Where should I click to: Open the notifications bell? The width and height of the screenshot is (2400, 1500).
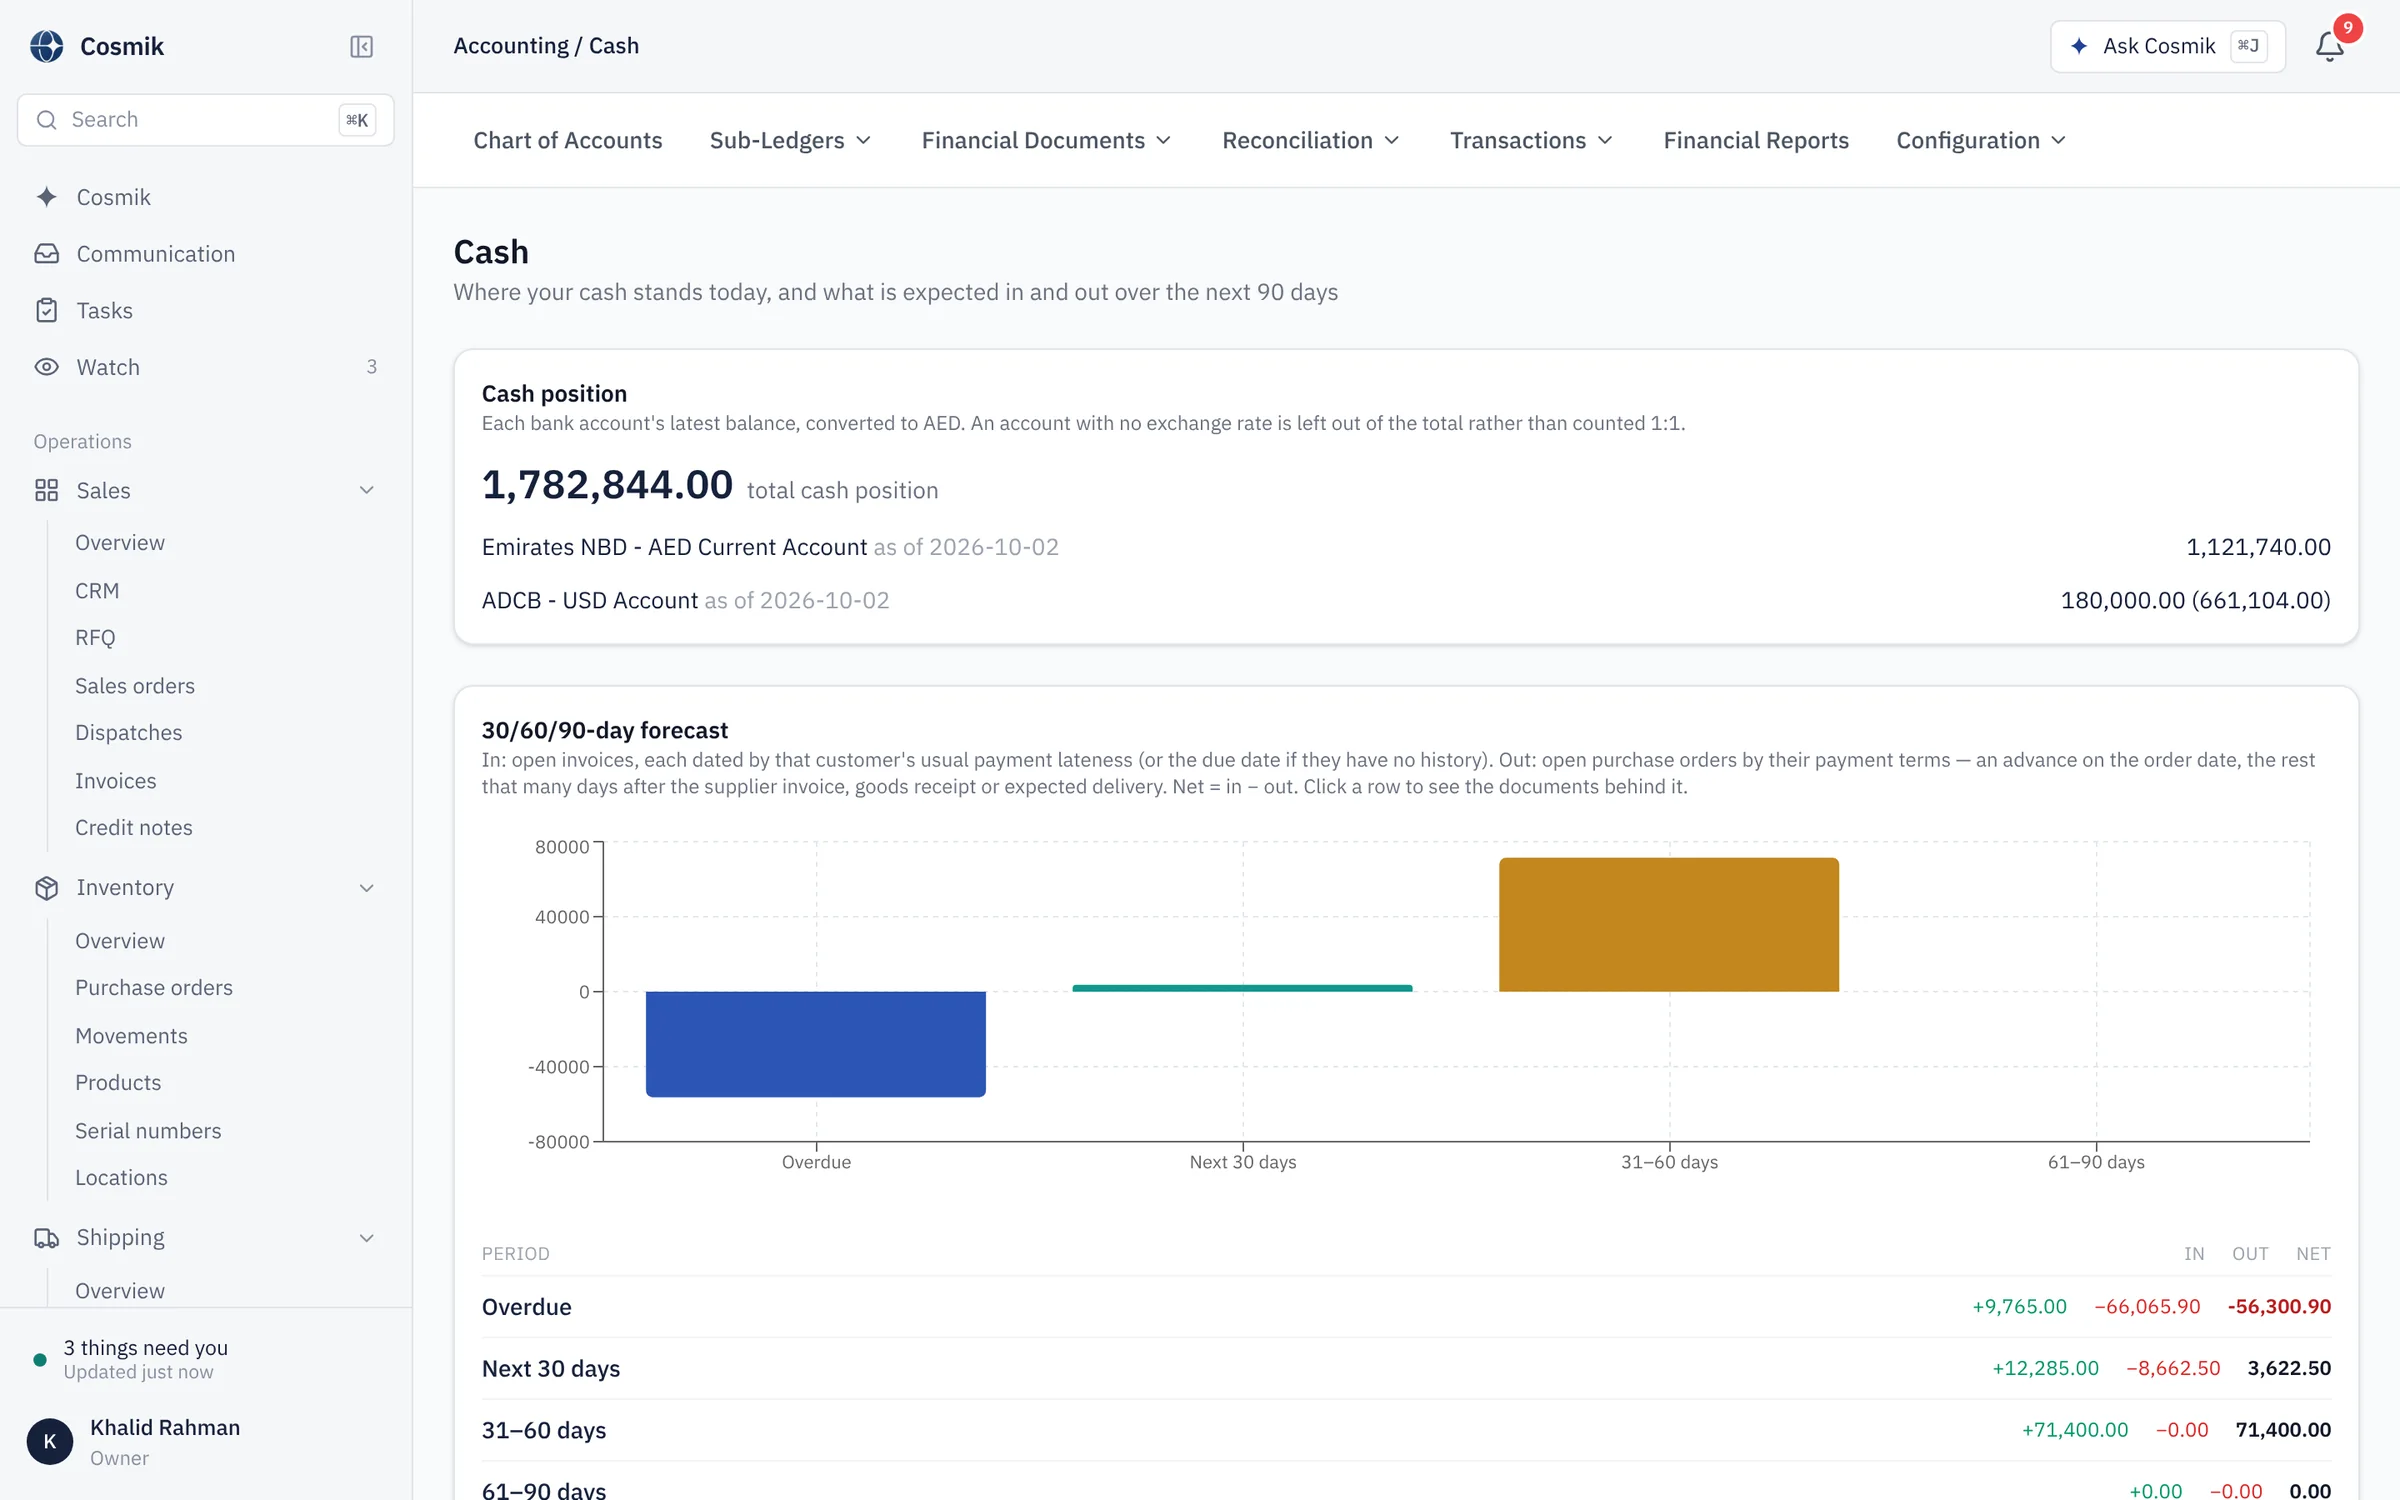pos(2329,46)
